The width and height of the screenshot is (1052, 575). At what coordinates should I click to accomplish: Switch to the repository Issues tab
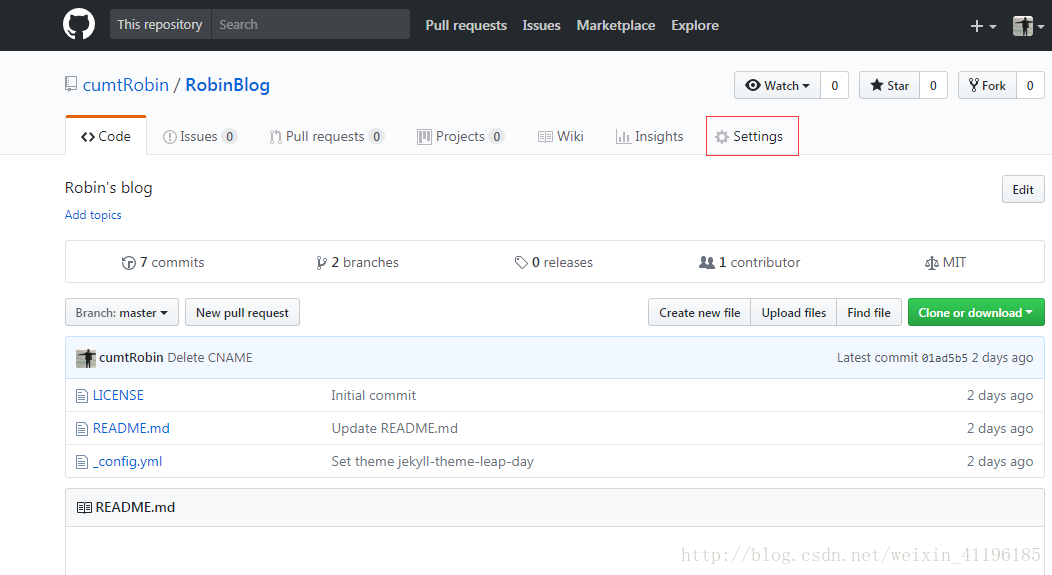pos(200,136)
